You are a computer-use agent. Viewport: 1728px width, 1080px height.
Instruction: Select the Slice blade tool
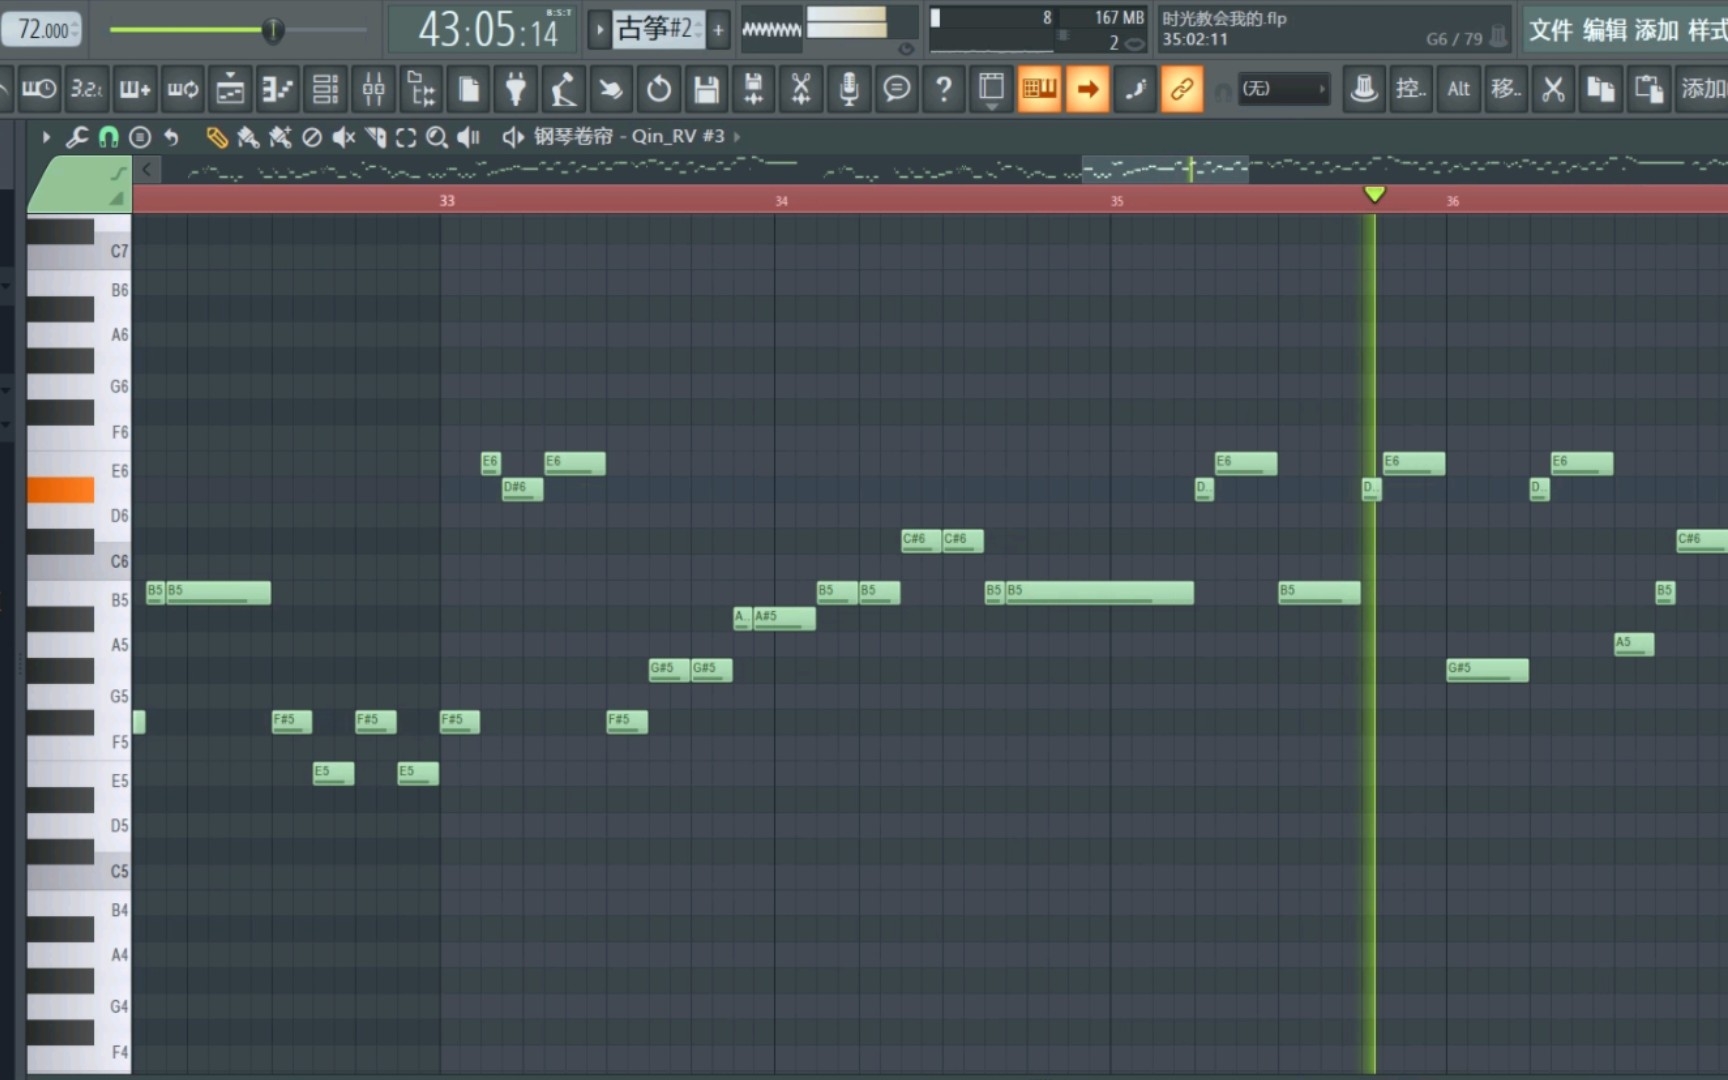(376, 137)
